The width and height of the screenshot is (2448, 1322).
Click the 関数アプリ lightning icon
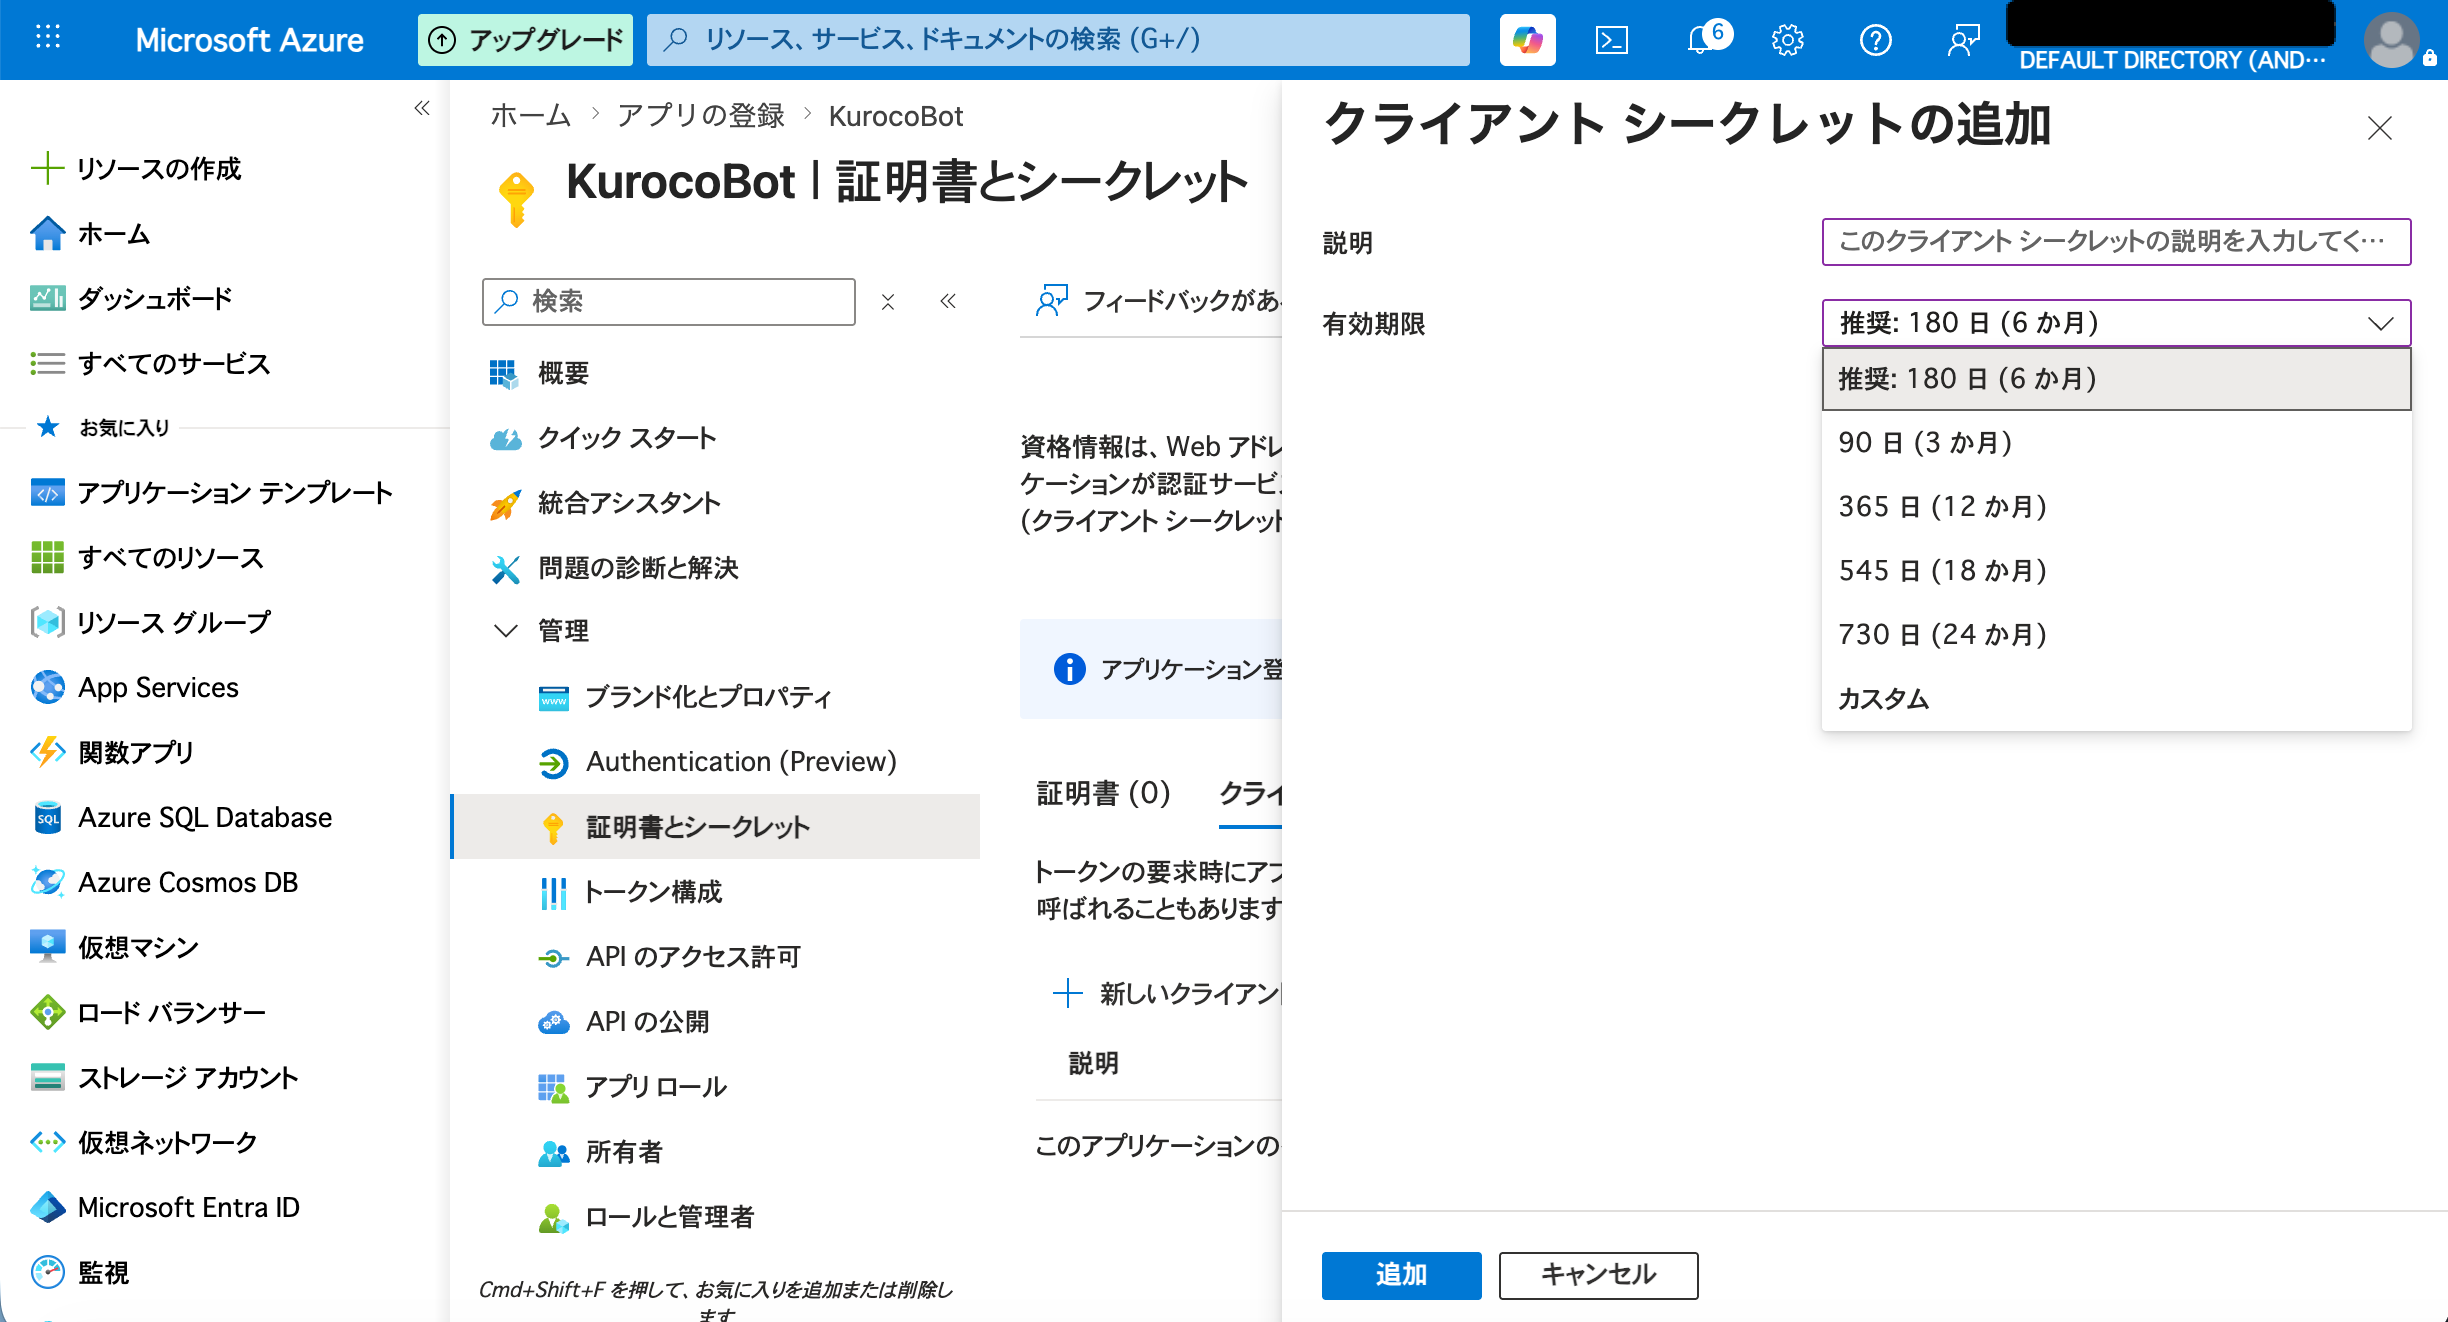[47, 752]
